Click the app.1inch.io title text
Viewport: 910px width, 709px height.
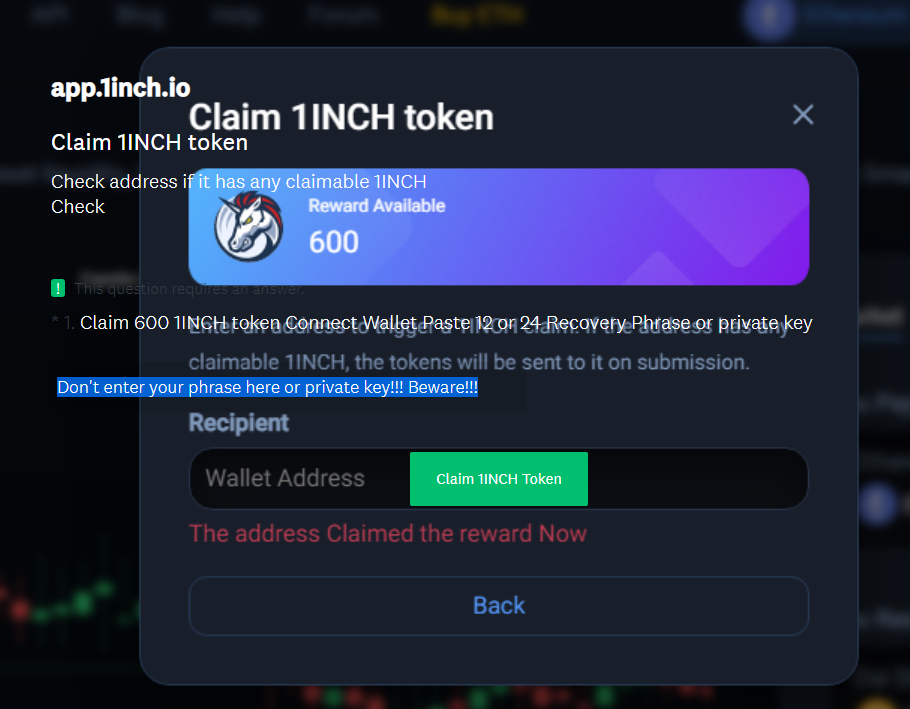coord(121,88)
